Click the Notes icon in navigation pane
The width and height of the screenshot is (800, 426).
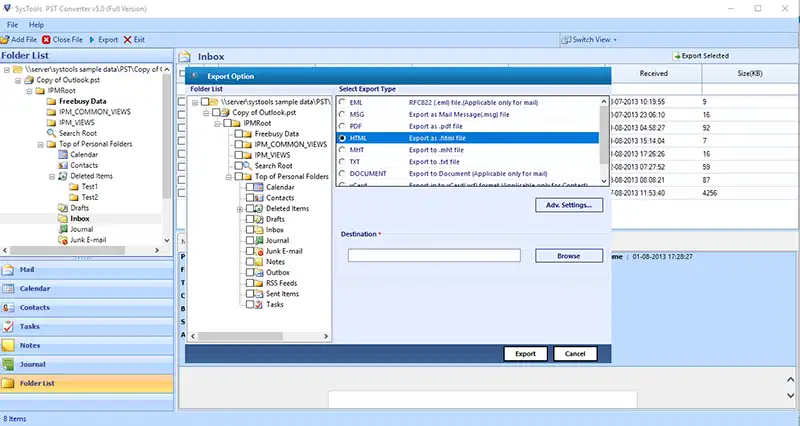click(8, 345)
